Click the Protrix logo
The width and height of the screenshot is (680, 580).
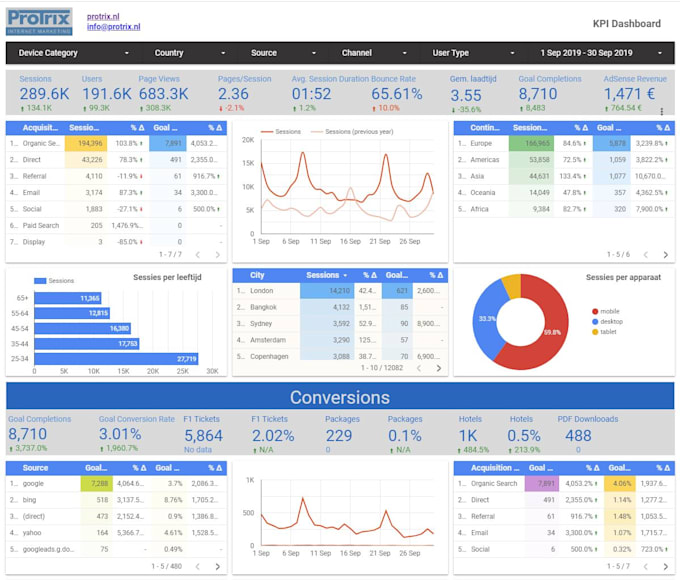[x=39, y=21]
